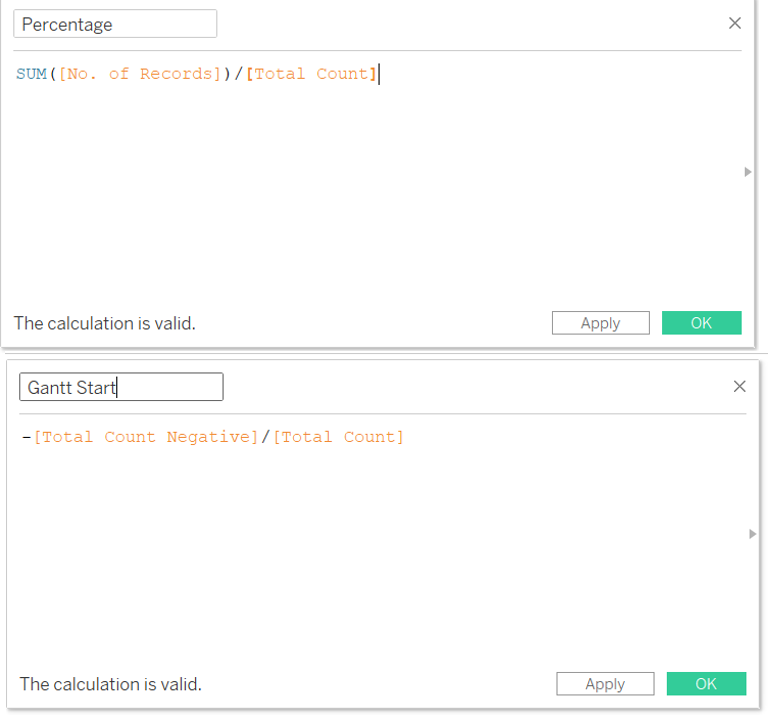Screen dimensions: 768x715
Task: Confirm Gantt Start calculation with OK
Action: (x=706, y=684)
